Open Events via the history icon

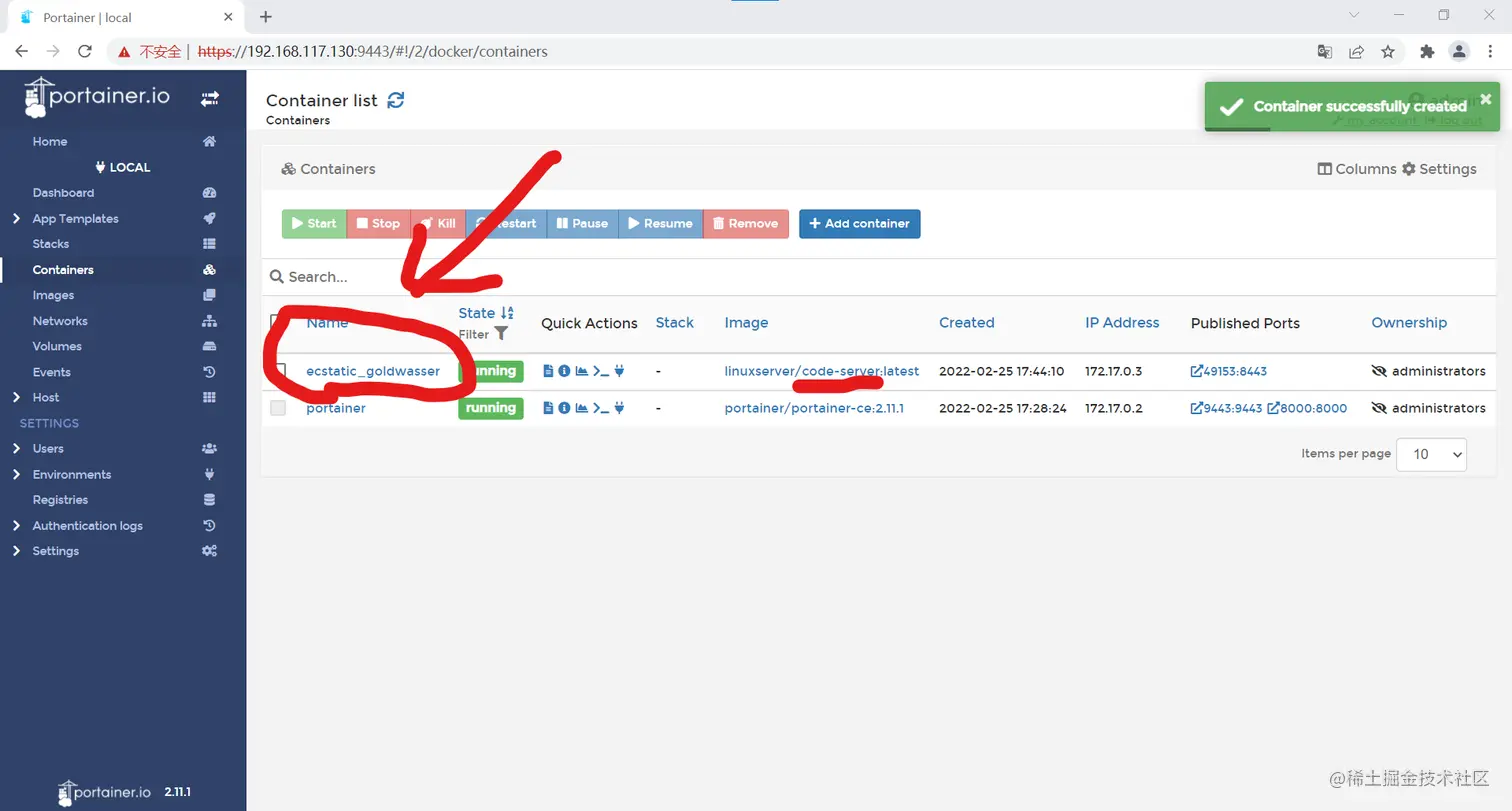209,372
